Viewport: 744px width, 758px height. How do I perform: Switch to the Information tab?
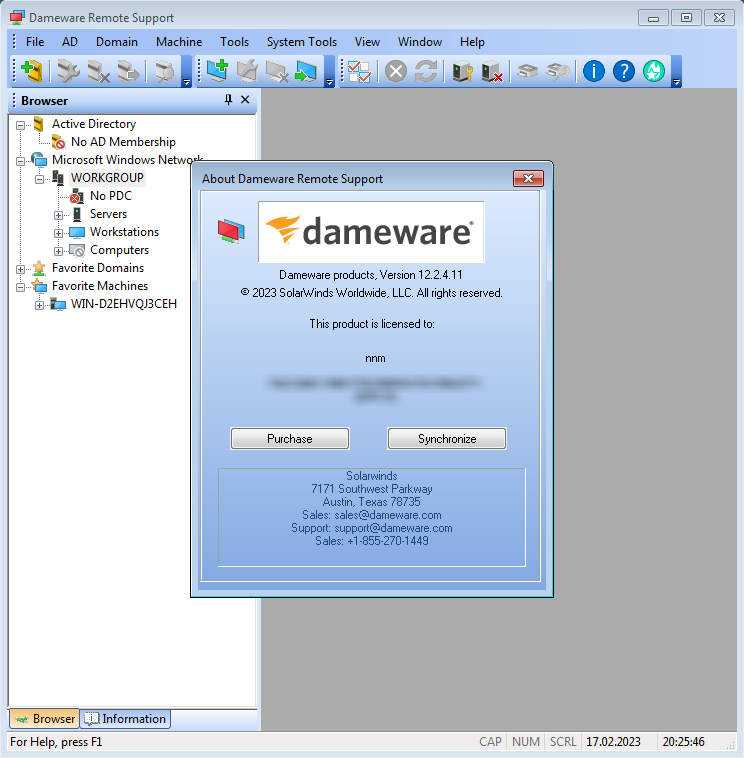[126, 718]
